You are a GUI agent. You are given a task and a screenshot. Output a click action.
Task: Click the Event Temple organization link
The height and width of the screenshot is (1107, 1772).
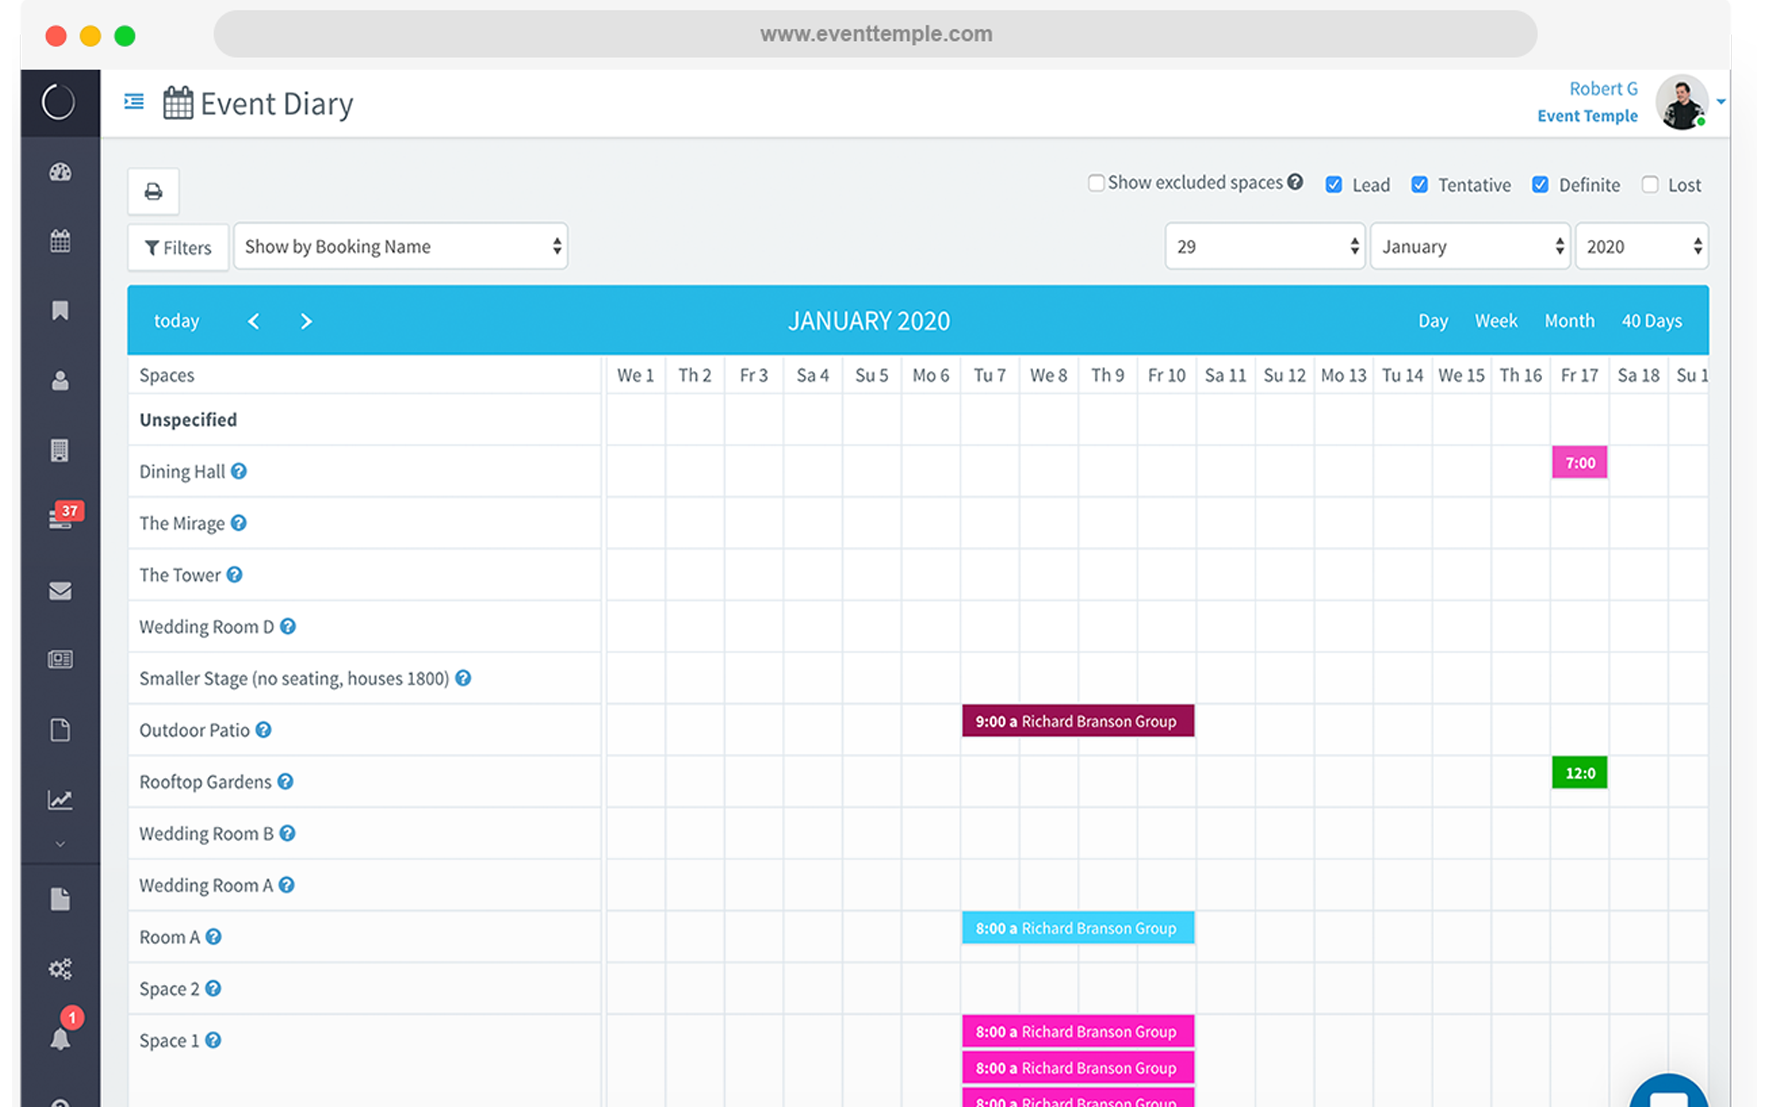(1587, 116)
